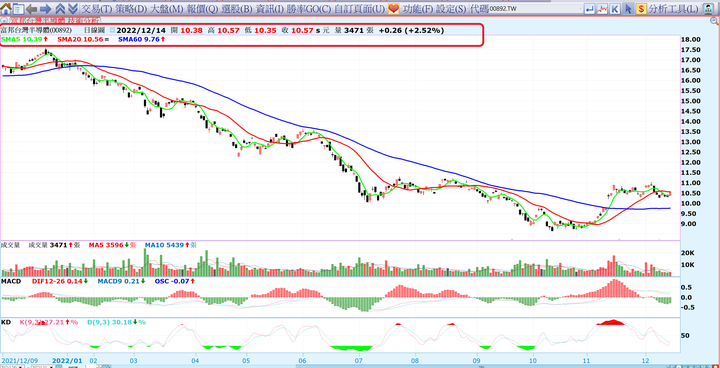The image size is (720, 368).
Task: Click the MACD panel title
Action: 11,280
